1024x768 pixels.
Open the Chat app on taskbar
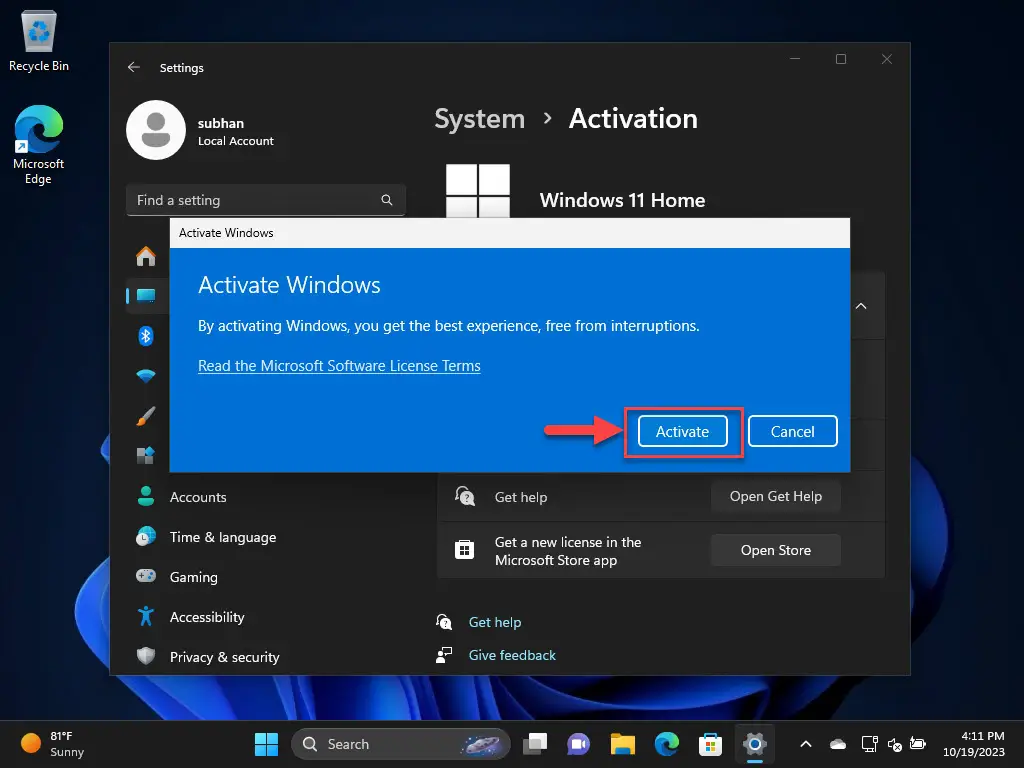point(579,744)
